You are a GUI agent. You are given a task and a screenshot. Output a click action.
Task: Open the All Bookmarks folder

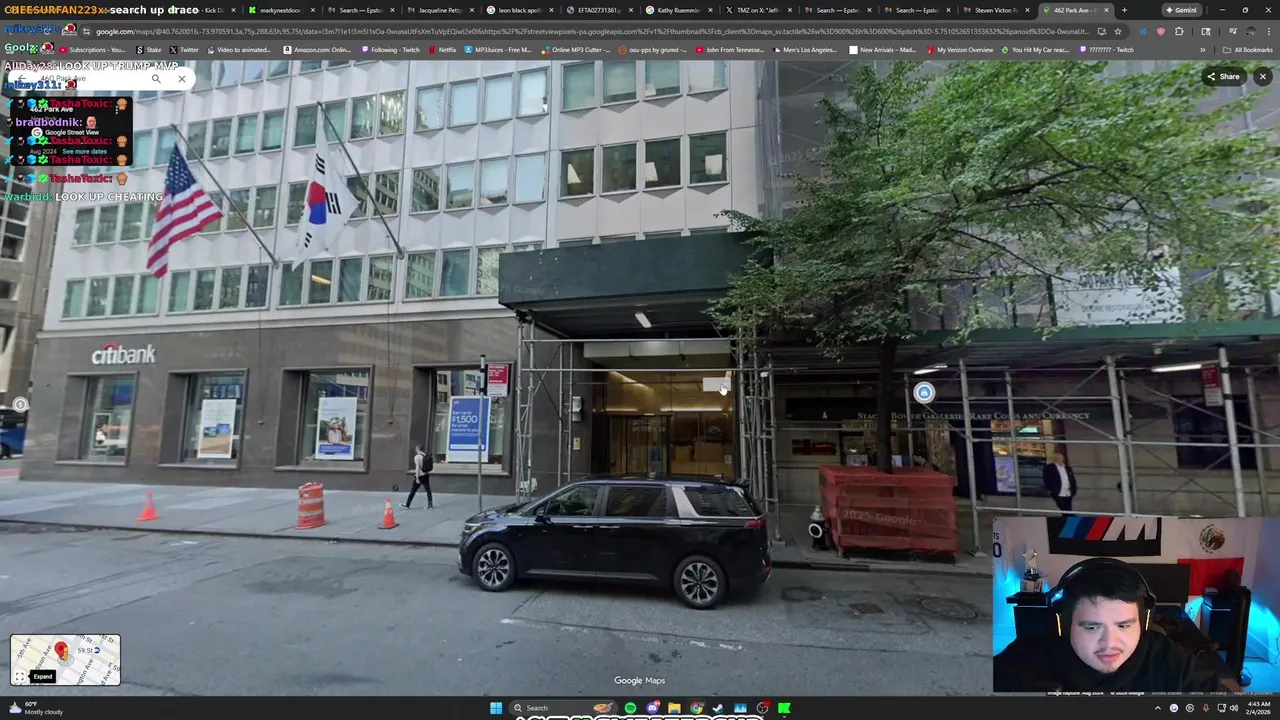click(x=1249, y=50)
